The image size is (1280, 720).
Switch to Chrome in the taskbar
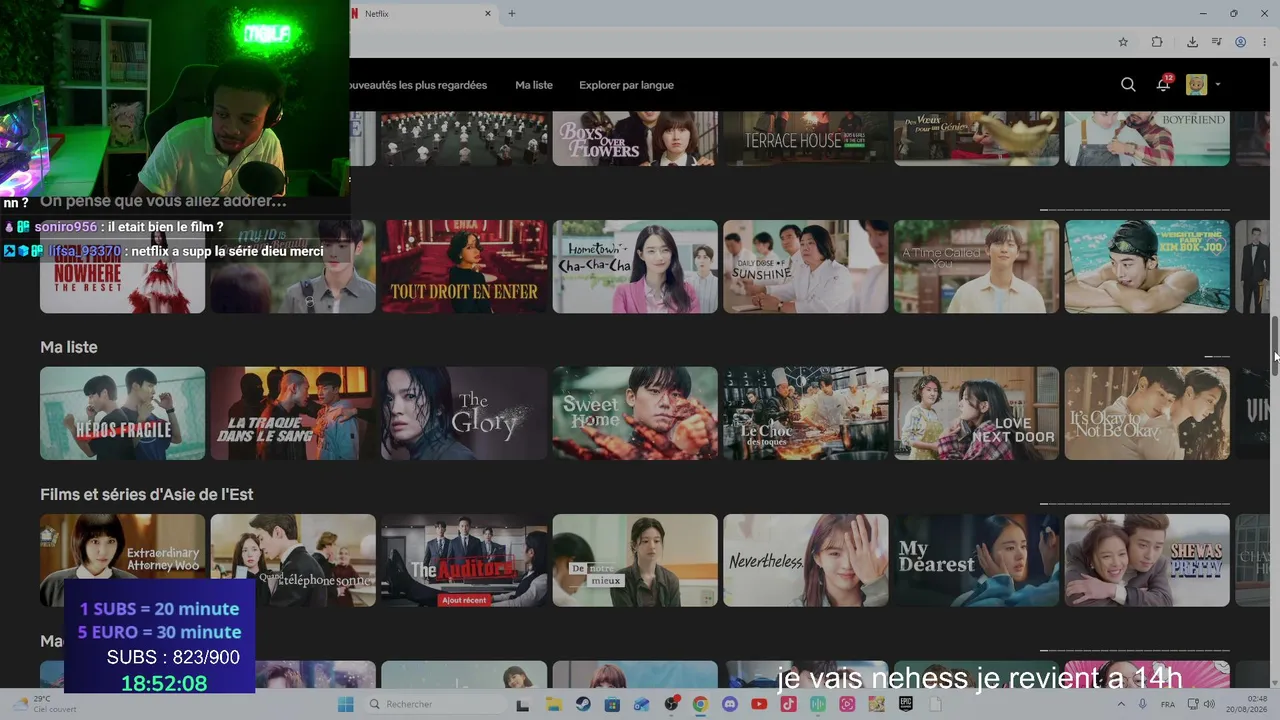[700, 704]
